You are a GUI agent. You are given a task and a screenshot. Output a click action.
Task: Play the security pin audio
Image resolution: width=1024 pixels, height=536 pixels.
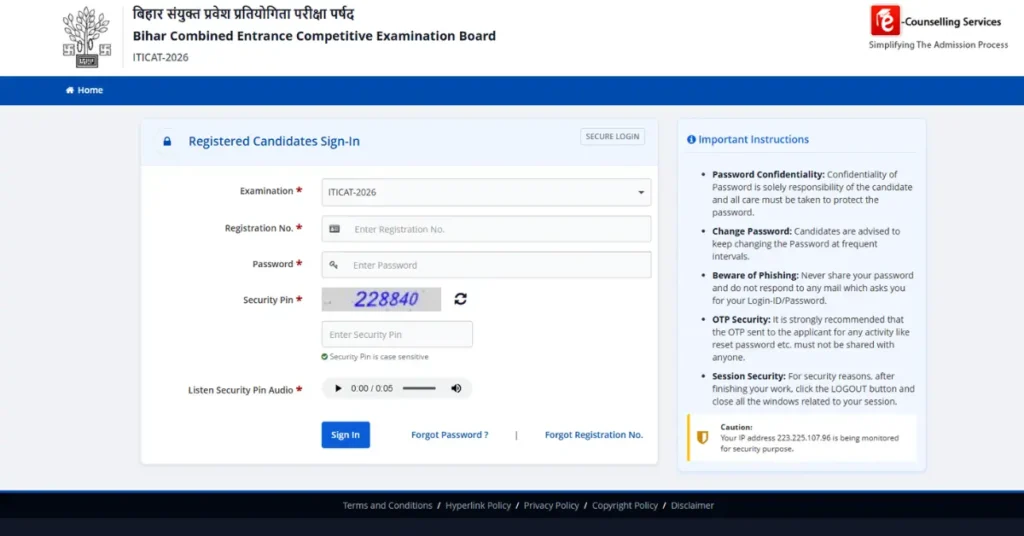point(338,388)
